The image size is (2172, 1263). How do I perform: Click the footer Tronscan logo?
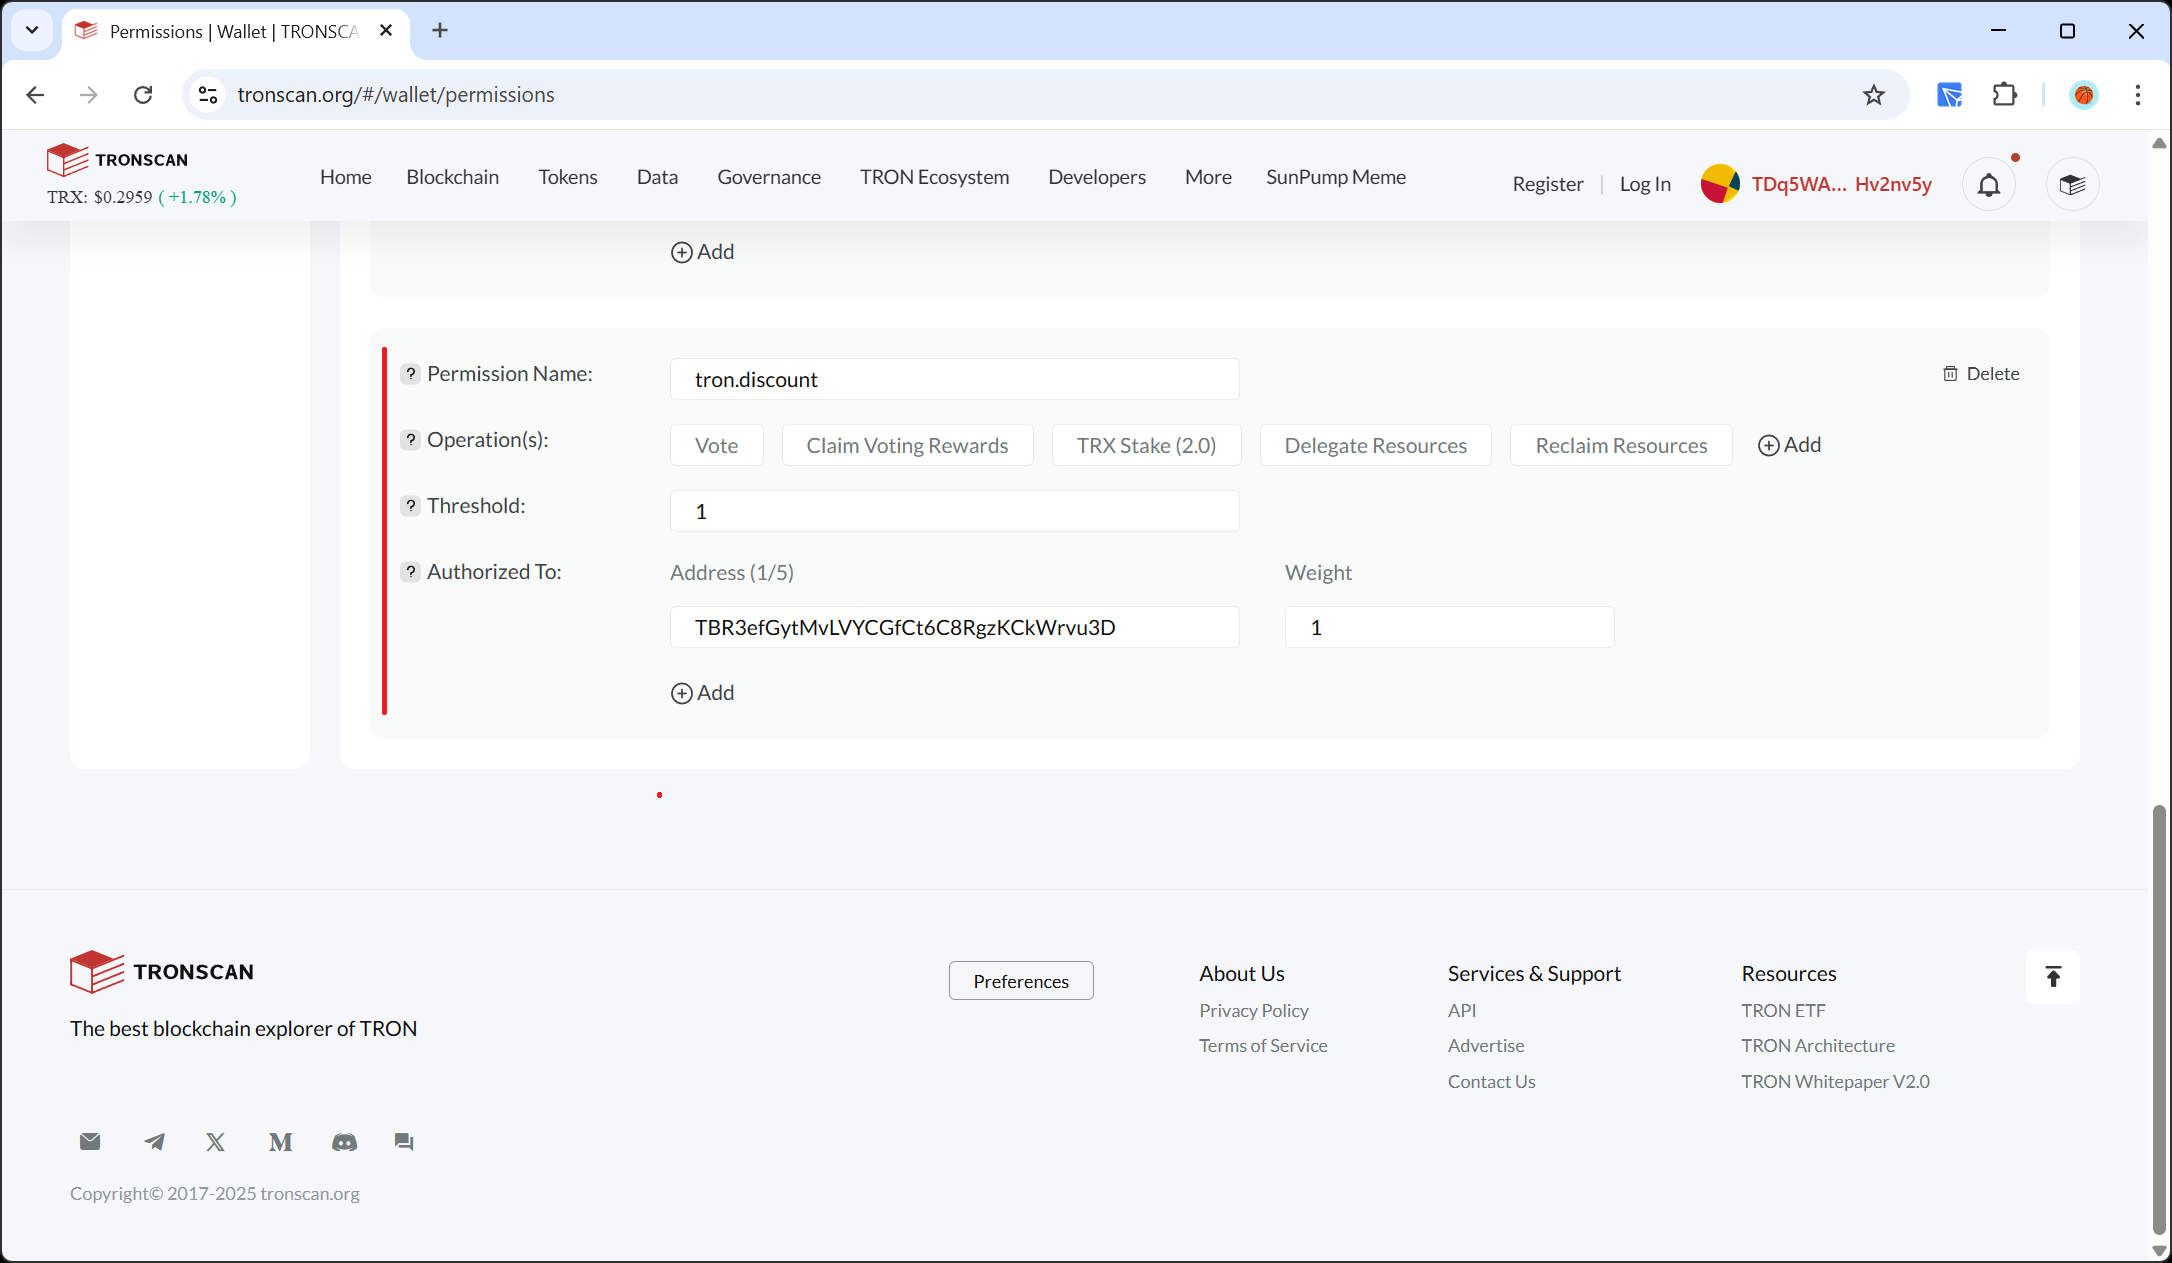162,972
